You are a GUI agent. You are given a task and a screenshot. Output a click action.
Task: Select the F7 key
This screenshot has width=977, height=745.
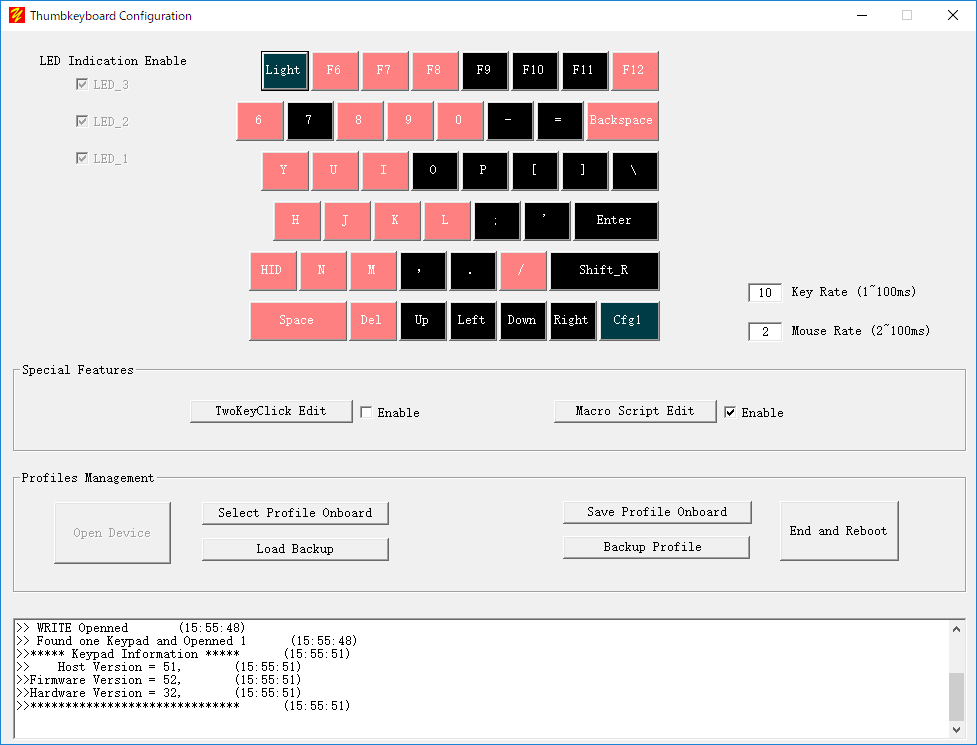384,70
